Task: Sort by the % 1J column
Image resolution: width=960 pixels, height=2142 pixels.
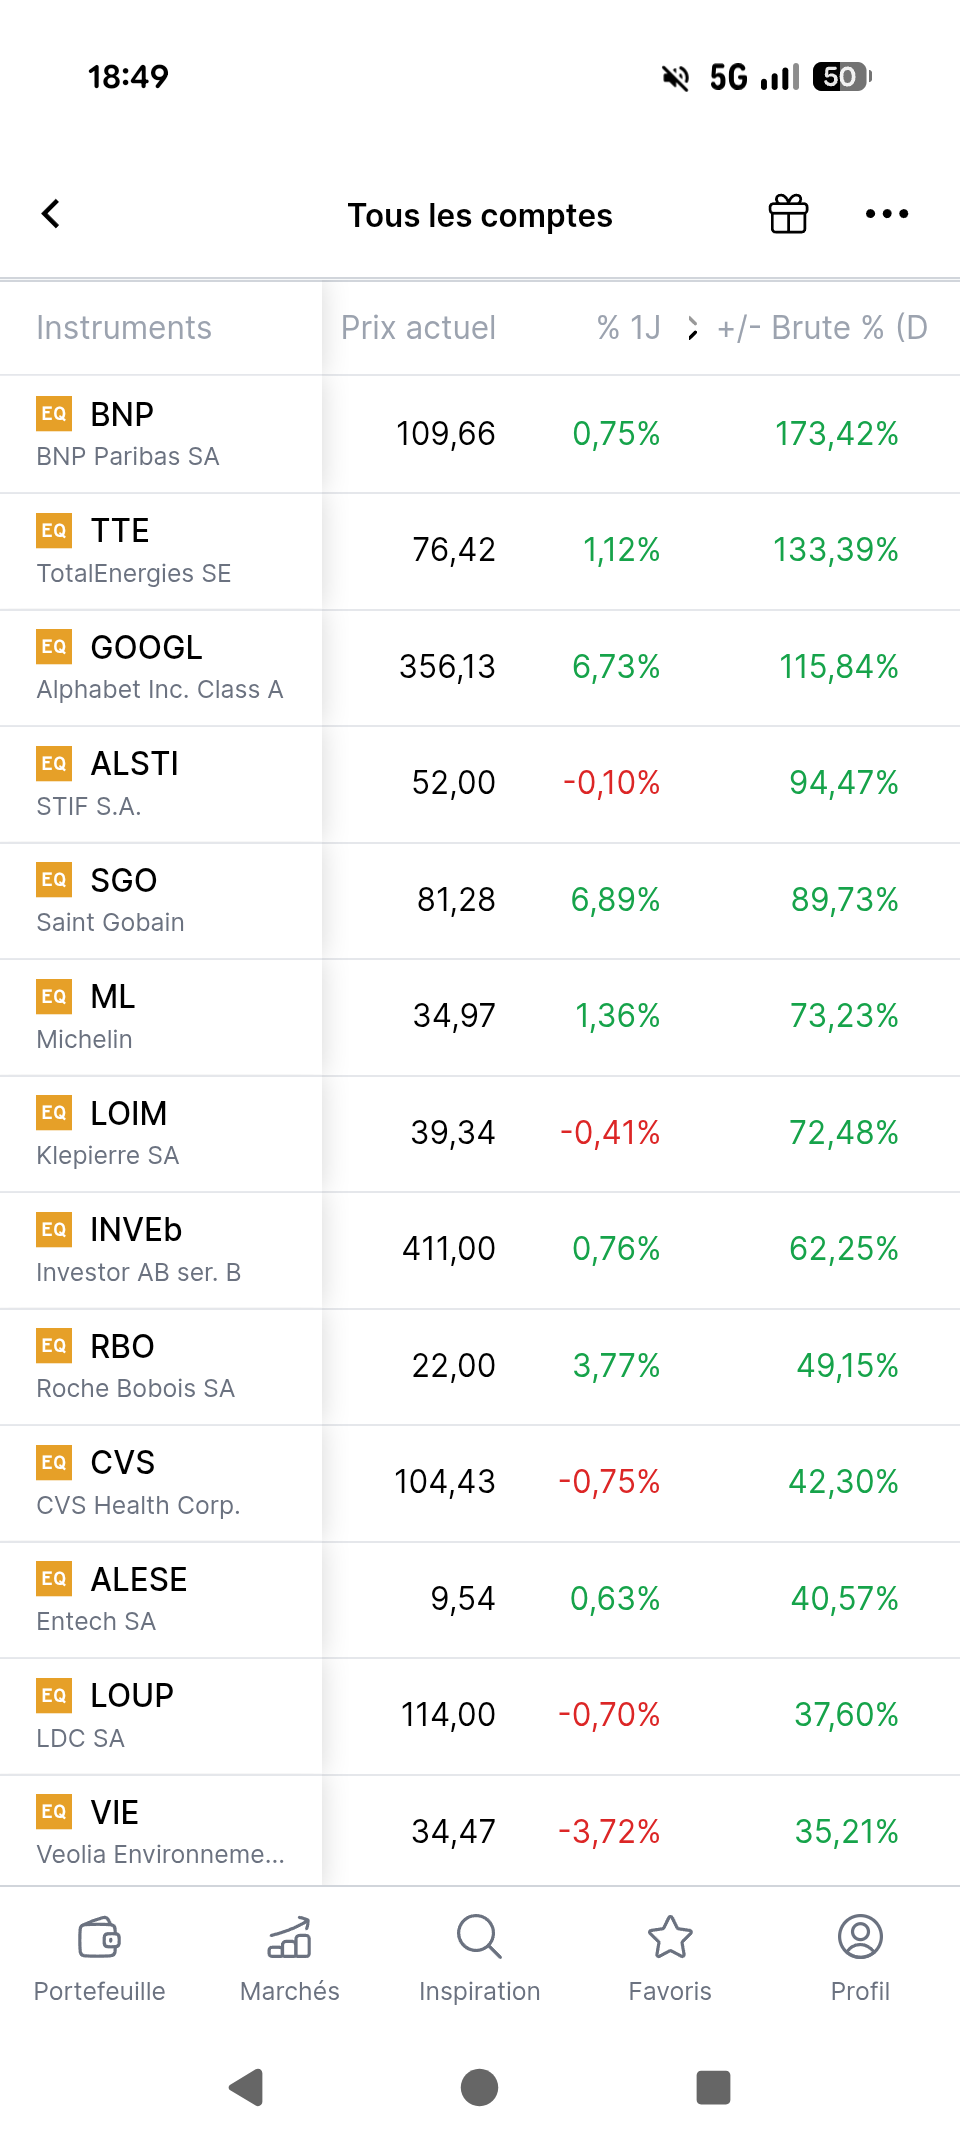Action: (628, 328)
